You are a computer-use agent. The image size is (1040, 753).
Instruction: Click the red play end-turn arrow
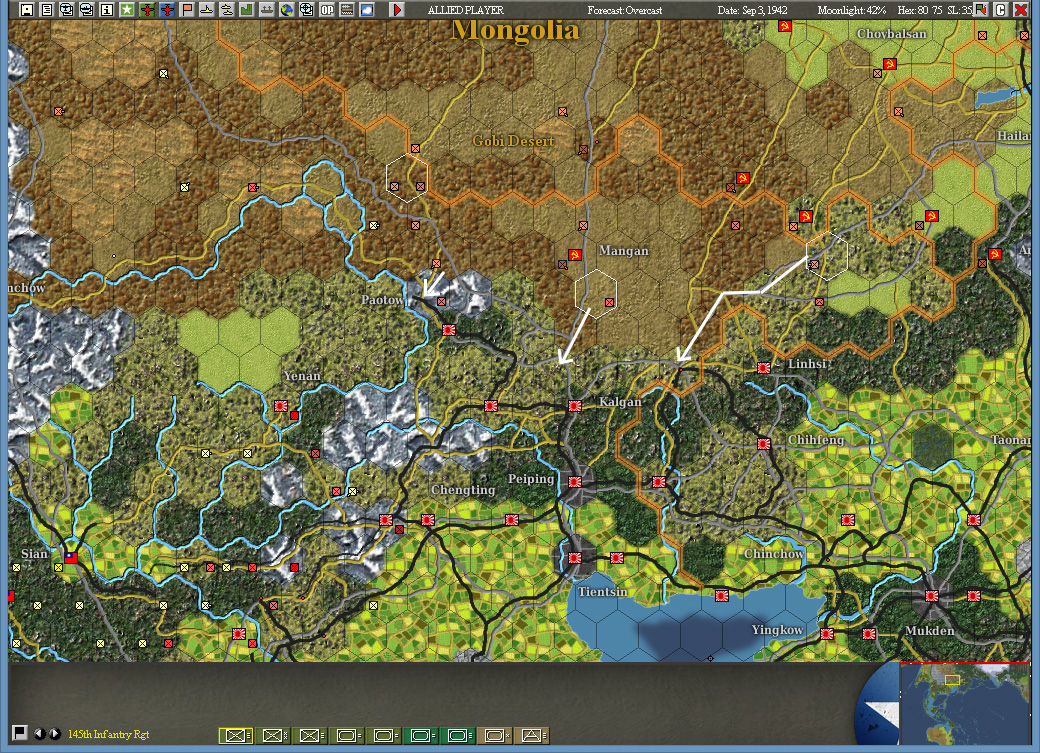397,9
